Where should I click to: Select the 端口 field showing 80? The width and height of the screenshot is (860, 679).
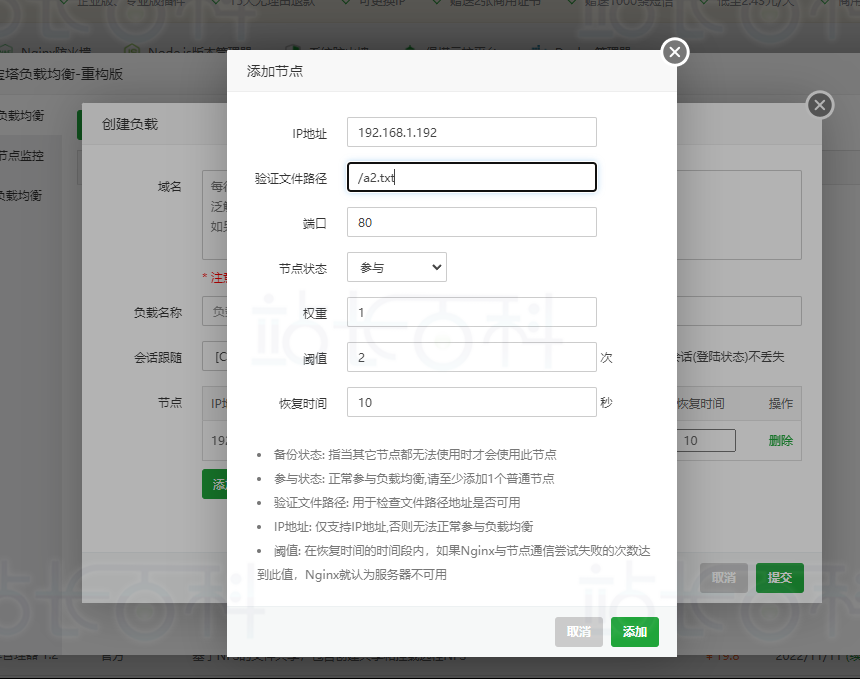(x=471, y=222)
